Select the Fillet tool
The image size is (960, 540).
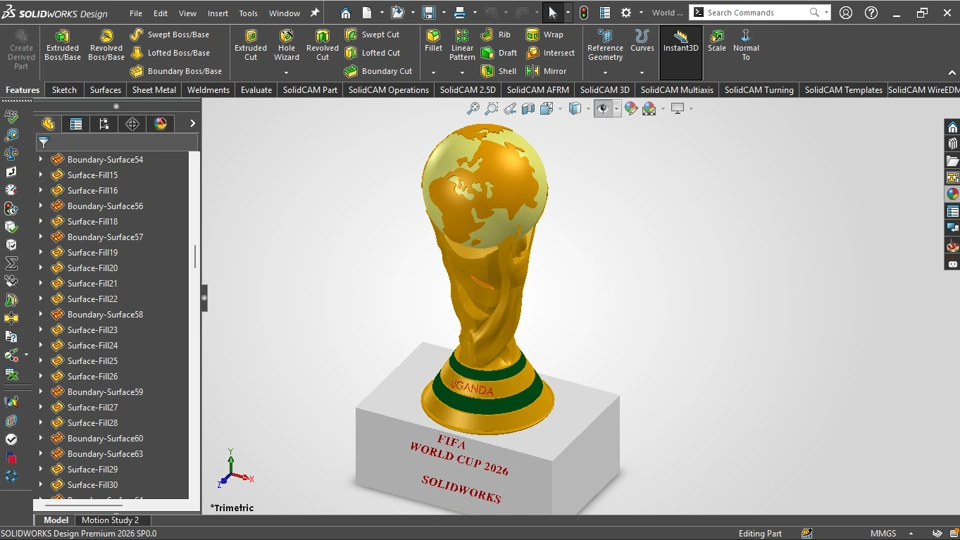click(433, 40)
